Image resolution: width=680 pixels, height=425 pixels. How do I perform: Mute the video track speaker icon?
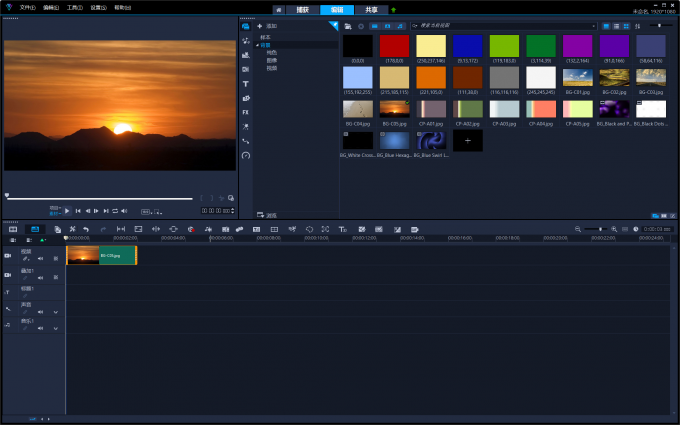point(40,258)
